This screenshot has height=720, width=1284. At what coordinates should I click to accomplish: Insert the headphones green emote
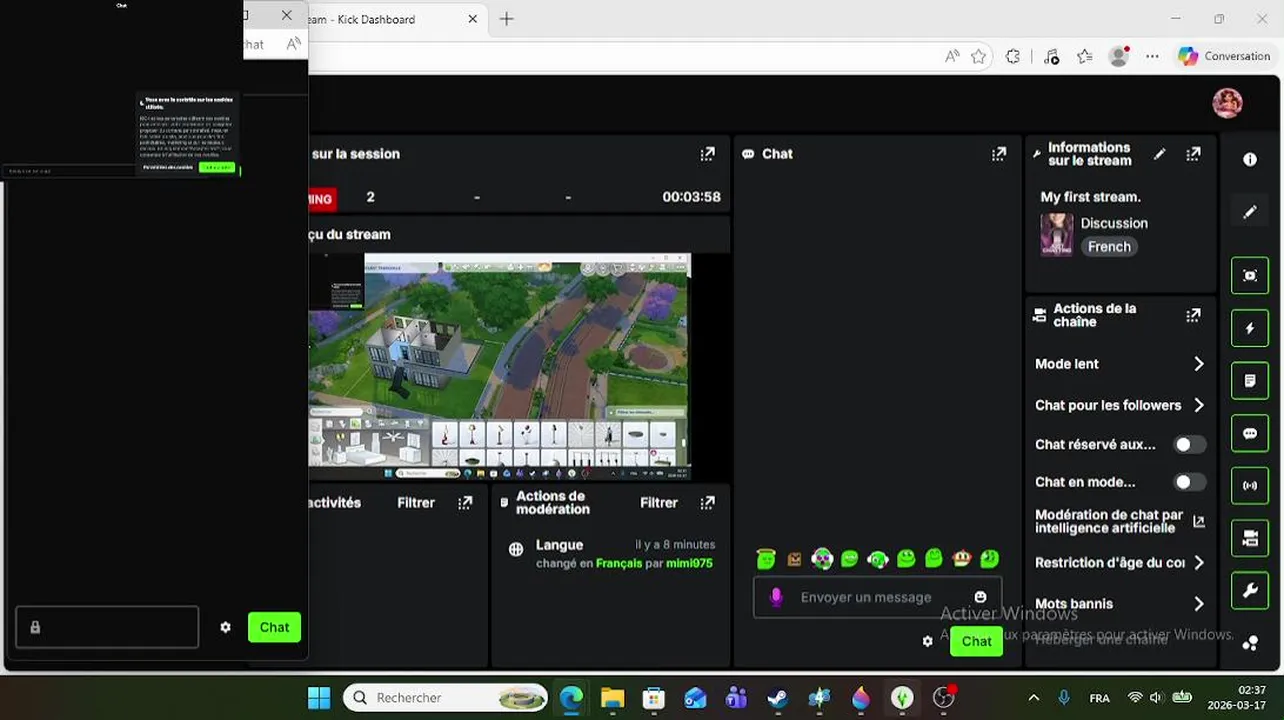(x=878, y=559)
